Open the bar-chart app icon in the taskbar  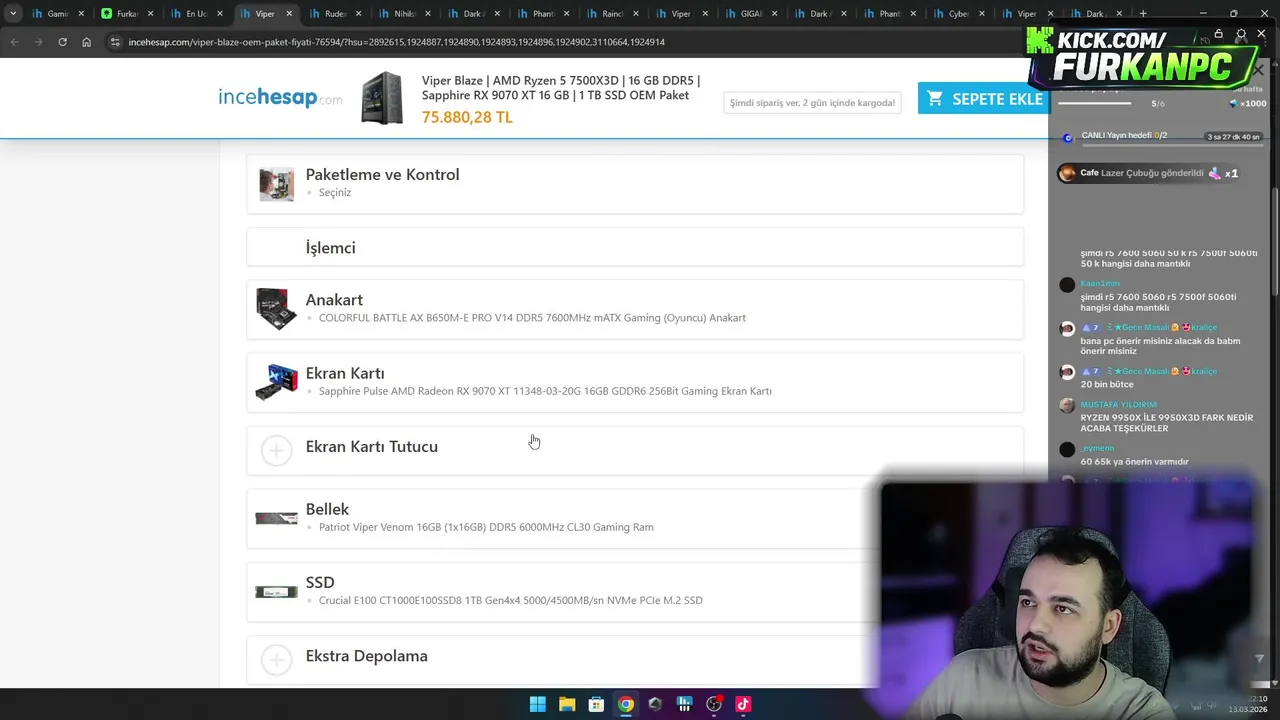(684, 704)
